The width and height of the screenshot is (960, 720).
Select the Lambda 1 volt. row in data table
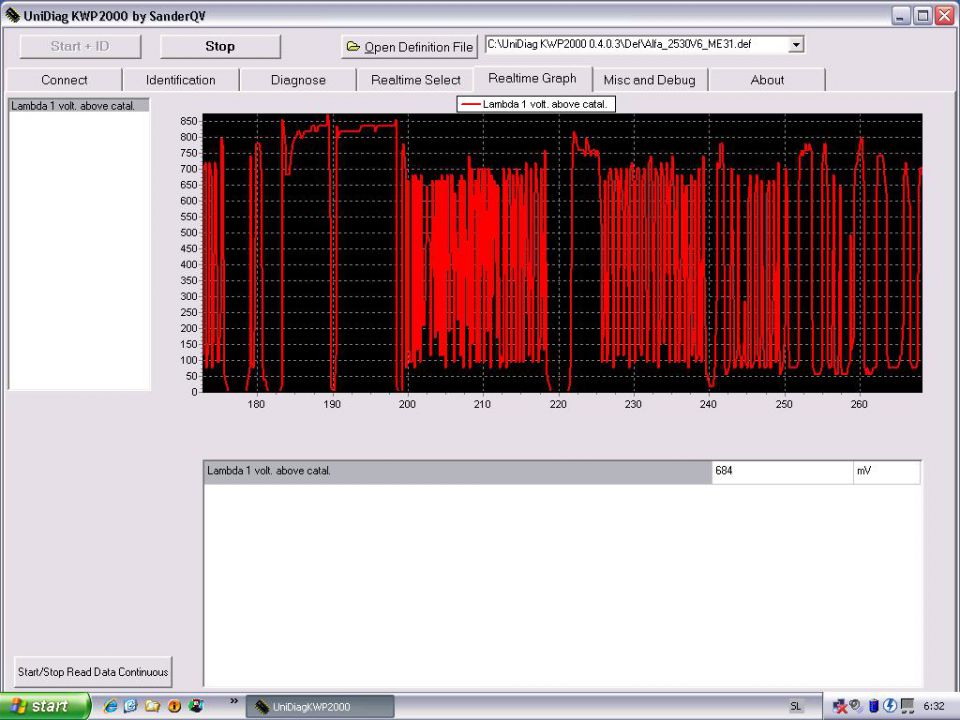coord(457,471)
